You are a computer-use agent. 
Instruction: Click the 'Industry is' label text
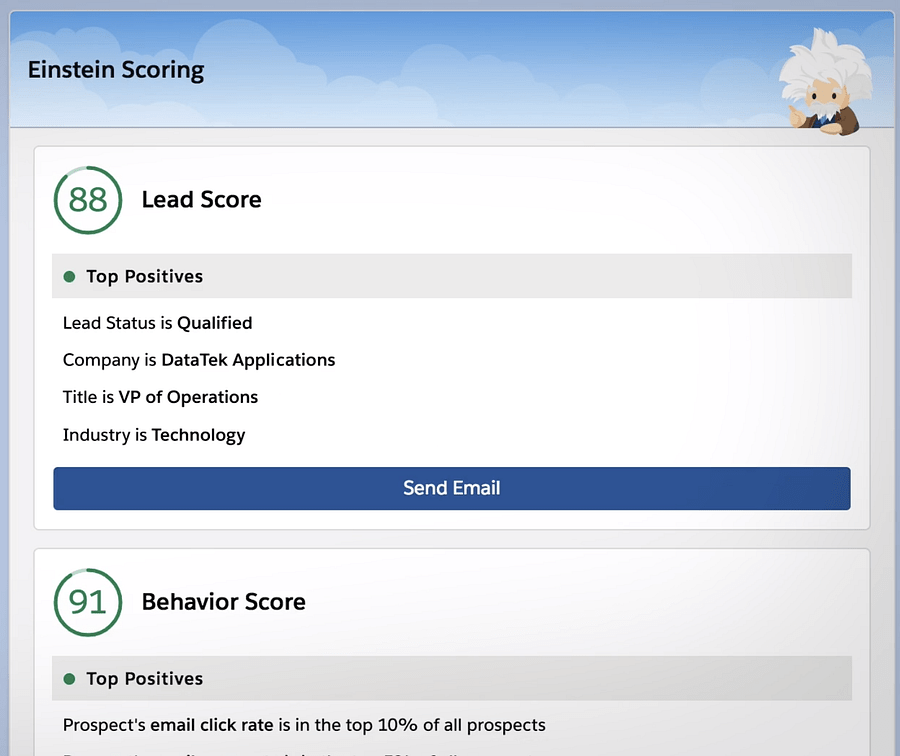104,435
